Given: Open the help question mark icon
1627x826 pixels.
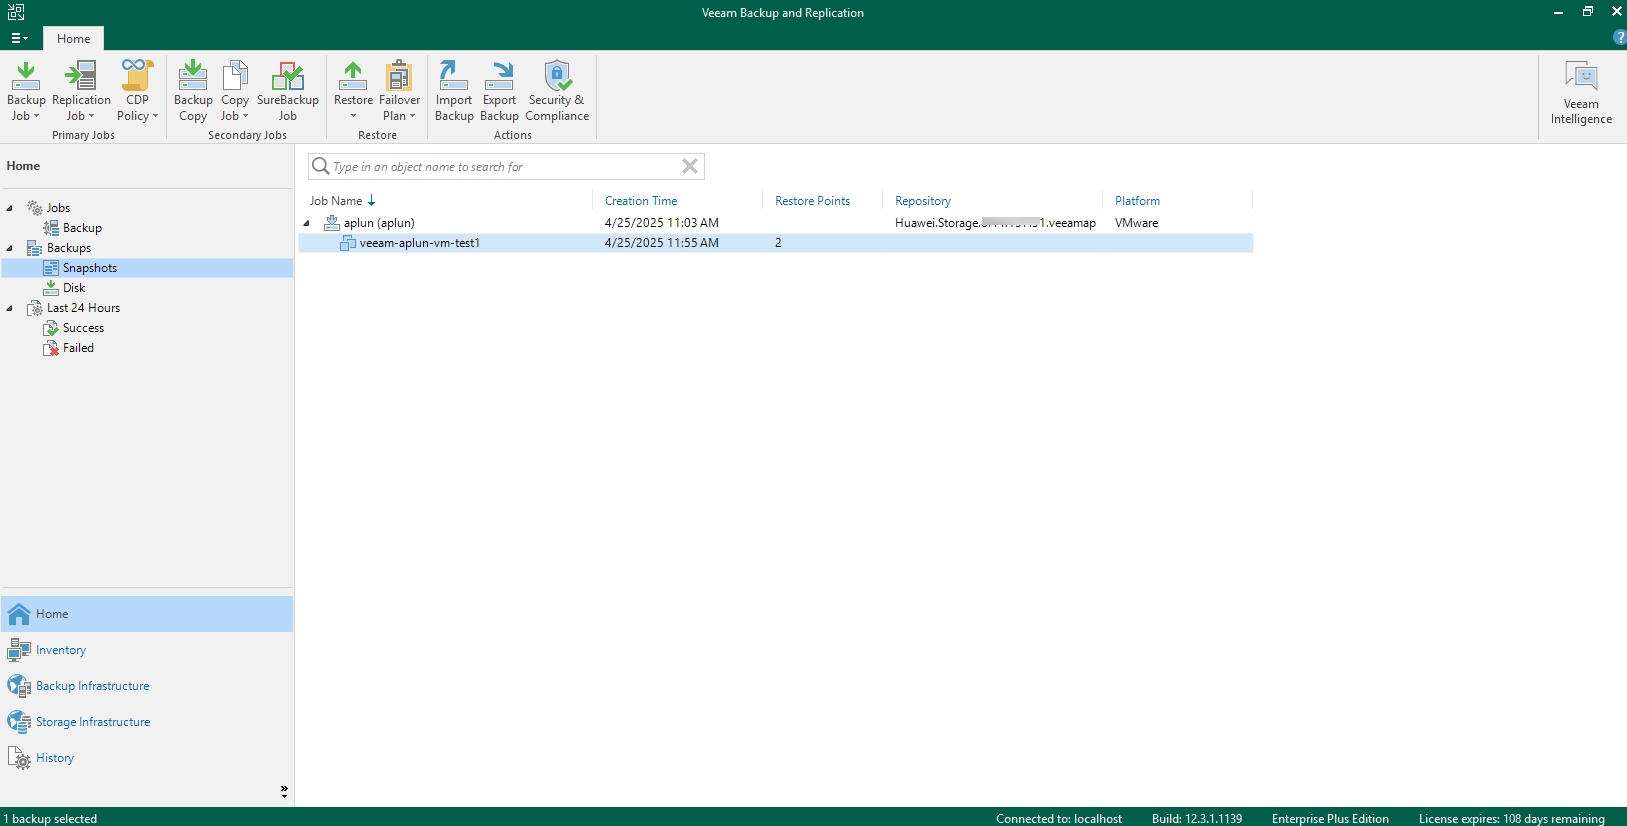Looking at the screenshot, I should tap(1619, 37).
